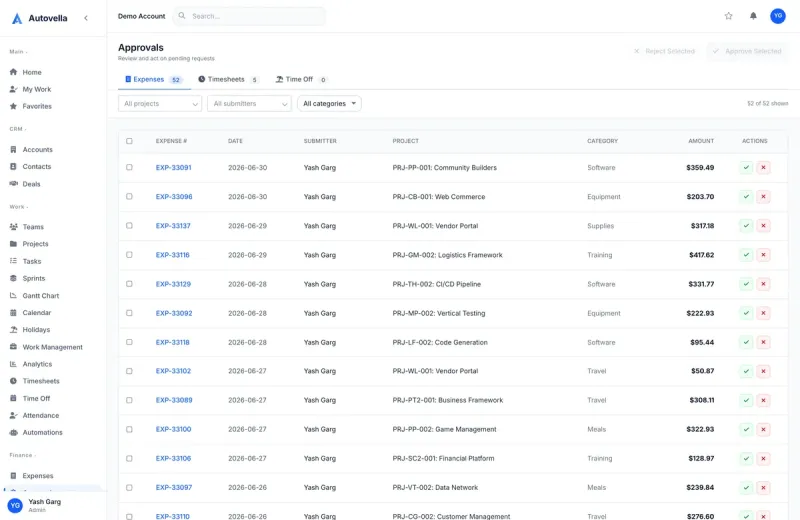Image resolution: width=800 pixels, height=520 pixels.
Task: Open the EXP-33097 expense link
Action: click(174, 487)
